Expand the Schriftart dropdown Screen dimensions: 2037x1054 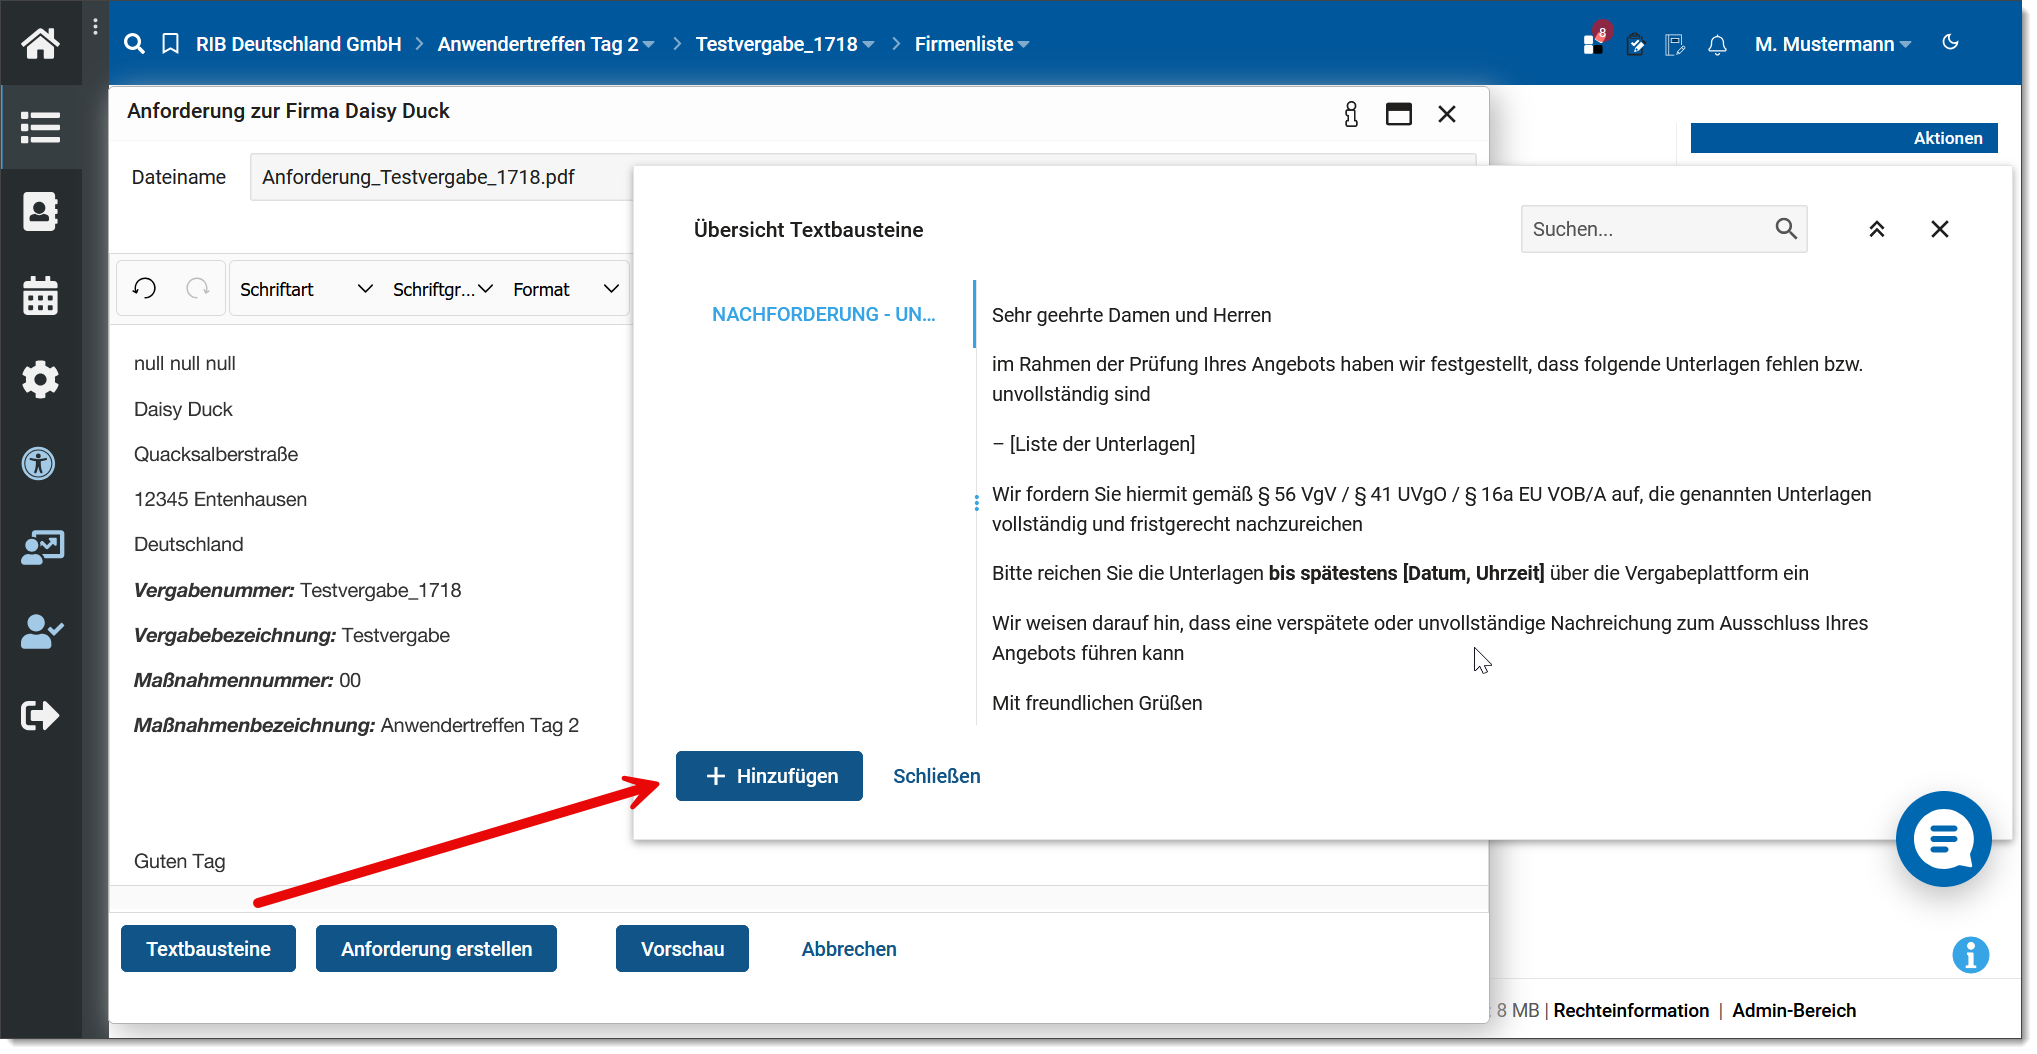(306, 289)
